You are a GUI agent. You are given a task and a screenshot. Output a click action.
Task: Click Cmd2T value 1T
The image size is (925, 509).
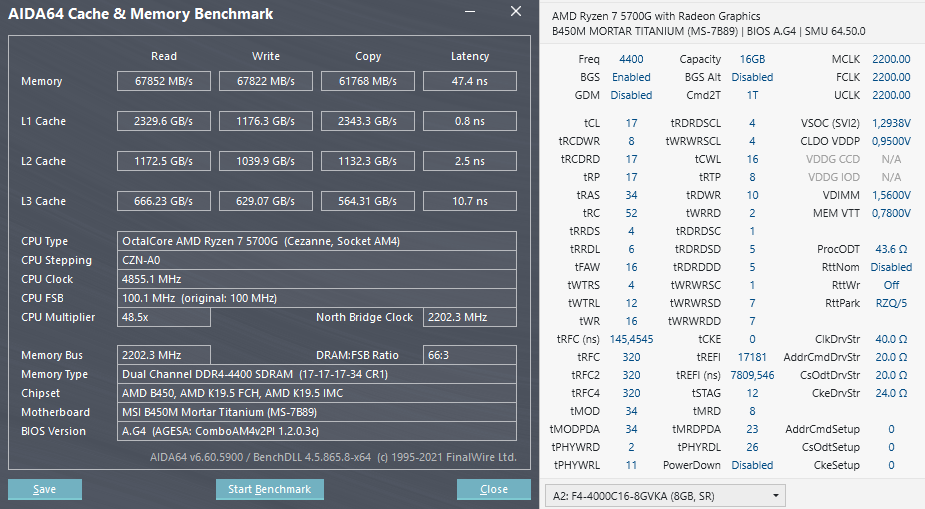(x=752, y=95)
